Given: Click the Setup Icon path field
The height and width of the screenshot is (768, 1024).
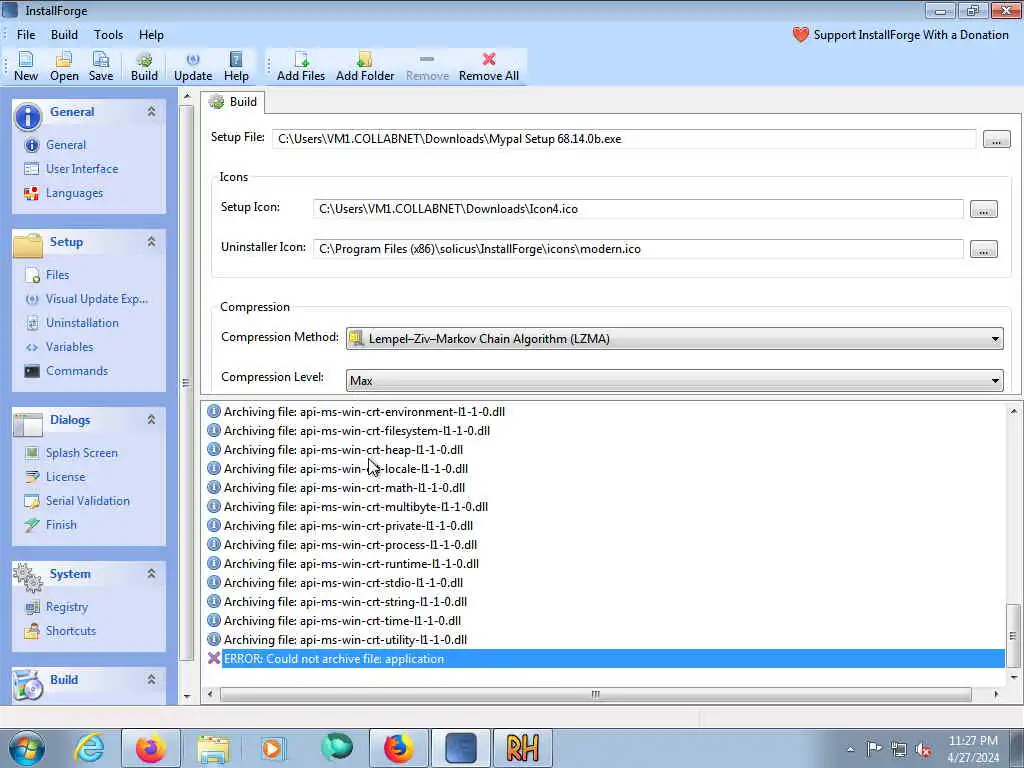Looking at the screenshot, I should (638, 209).
